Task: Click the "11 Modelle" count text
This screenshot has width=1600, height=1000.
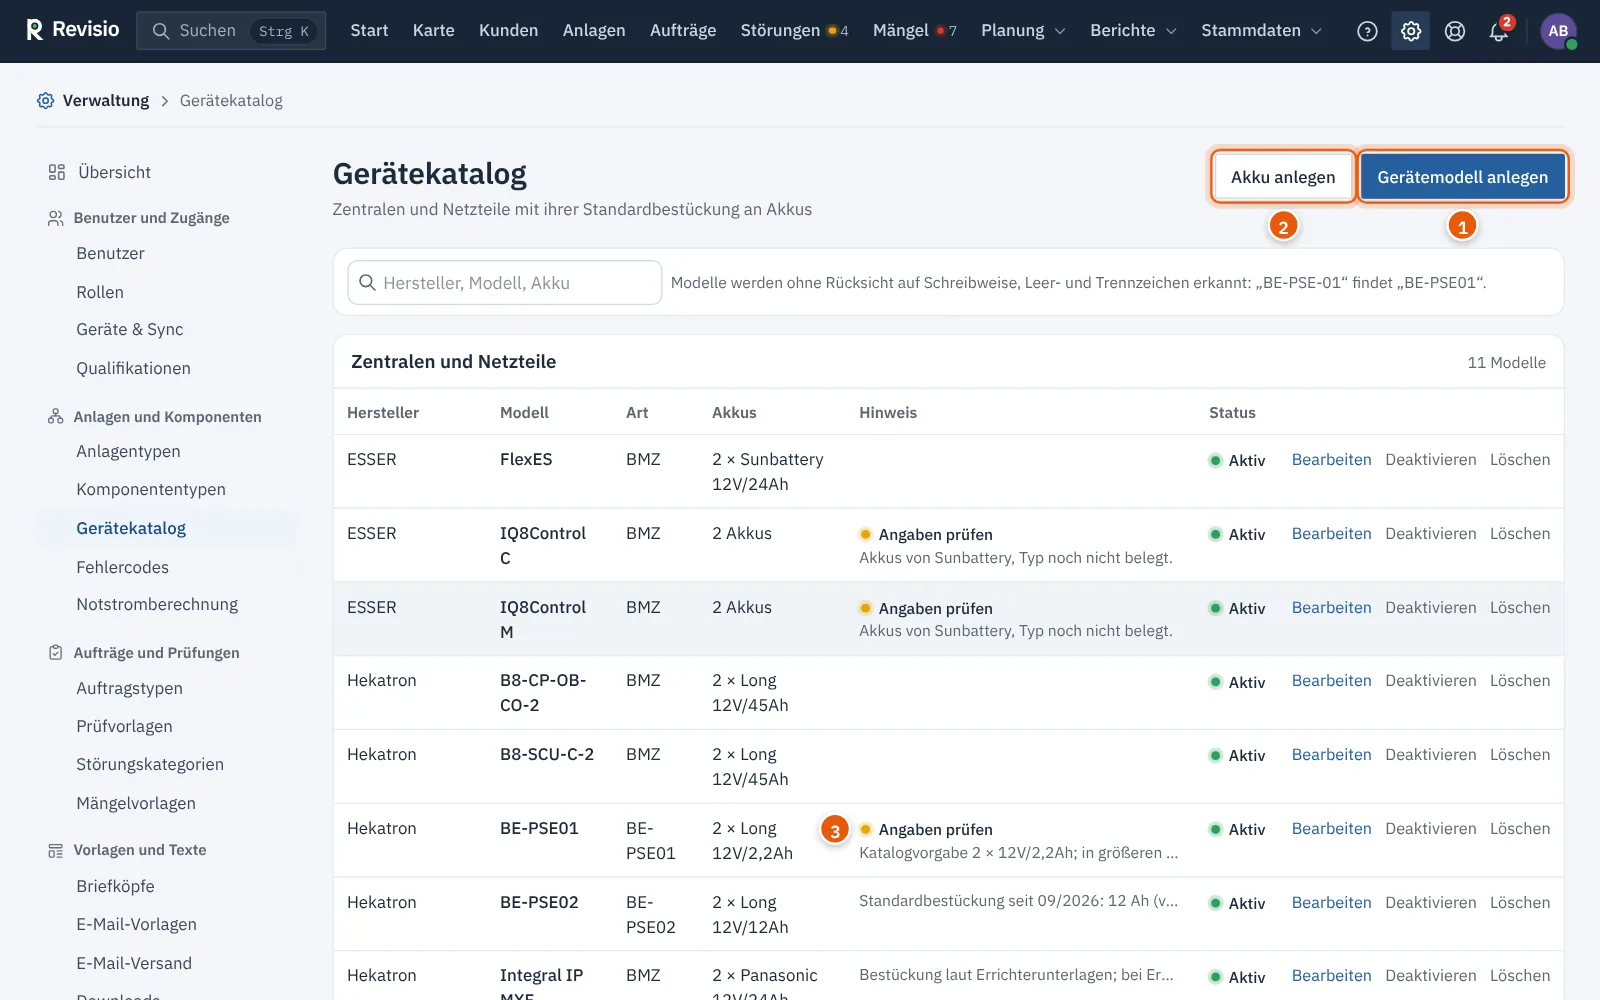Action: pyautogui.click(x=1506, y=362)
